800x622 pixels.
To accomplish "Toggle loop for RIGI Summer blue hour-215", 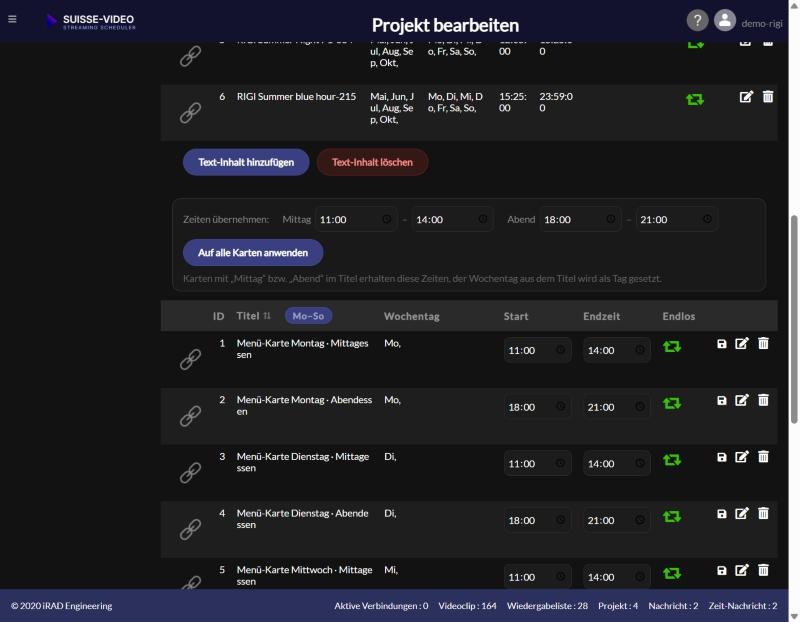I will pos(695,99).
